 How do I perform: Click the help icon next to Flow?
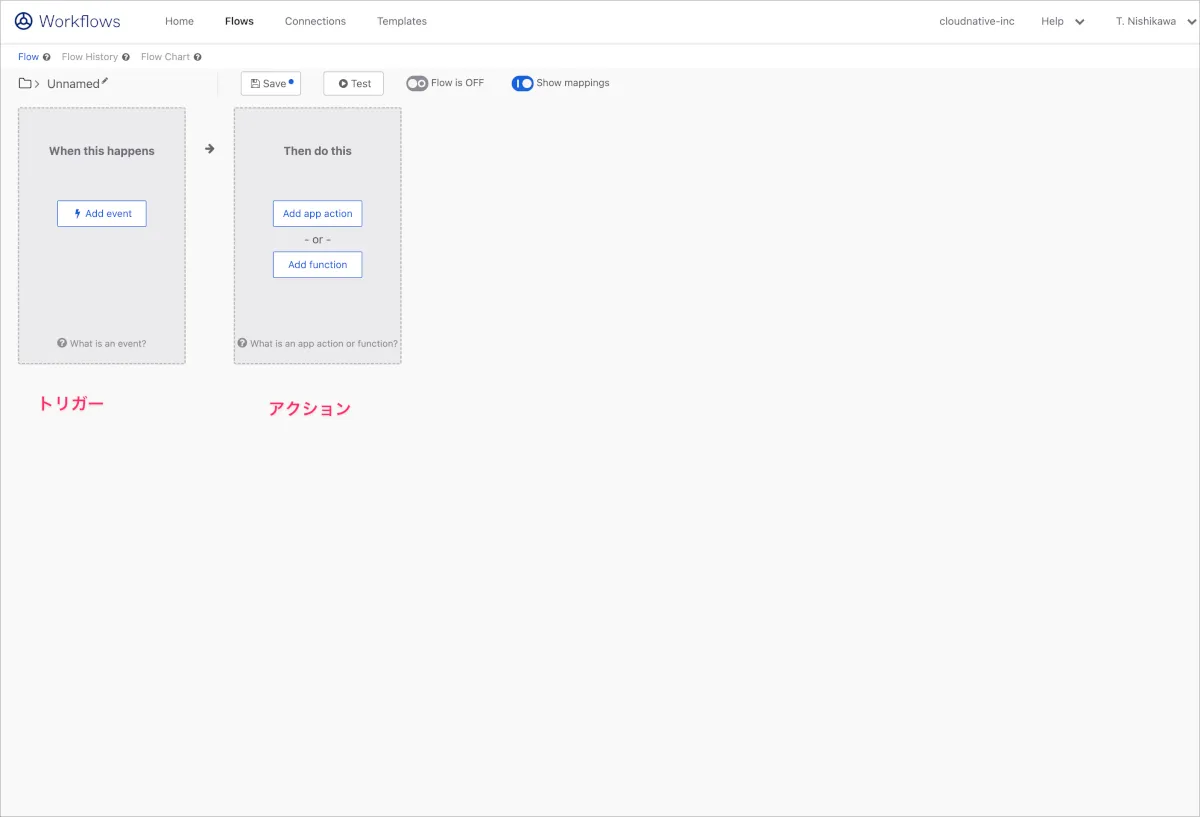click(x=47, y=57)
